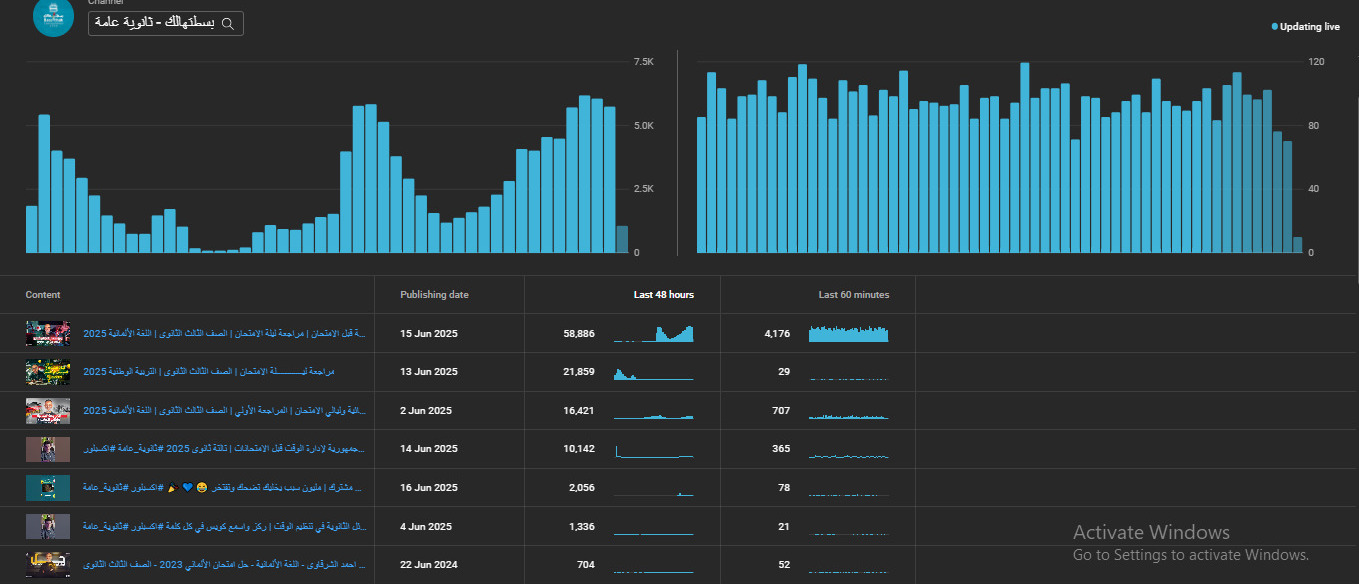Click the 'Updating live' indicator
Image resolution: width=1359 pixels, height=584 pixels.
coord(1306,27)
